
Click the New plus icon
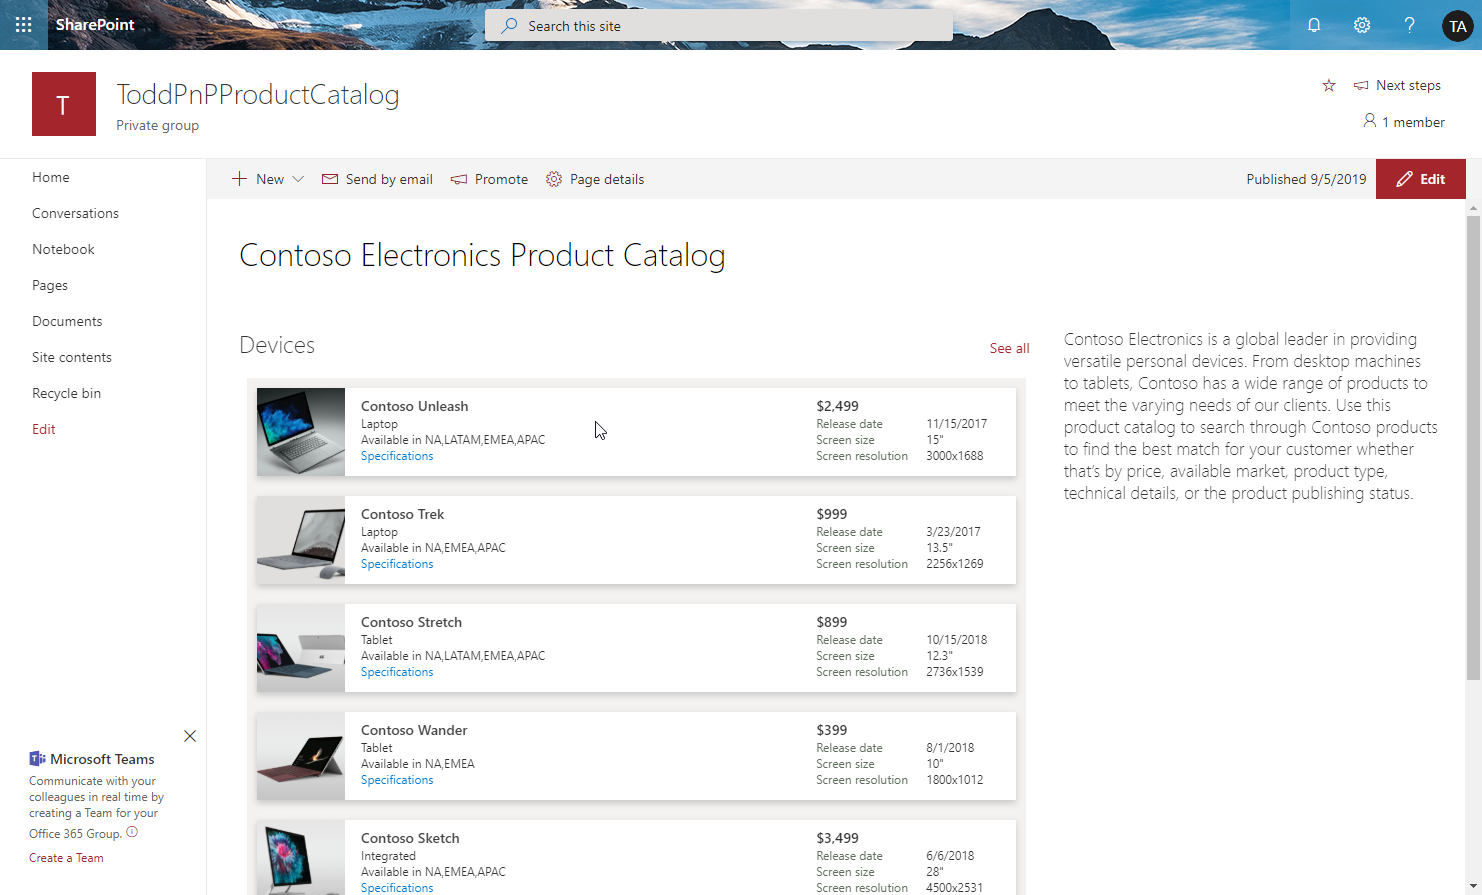point(239,179)
